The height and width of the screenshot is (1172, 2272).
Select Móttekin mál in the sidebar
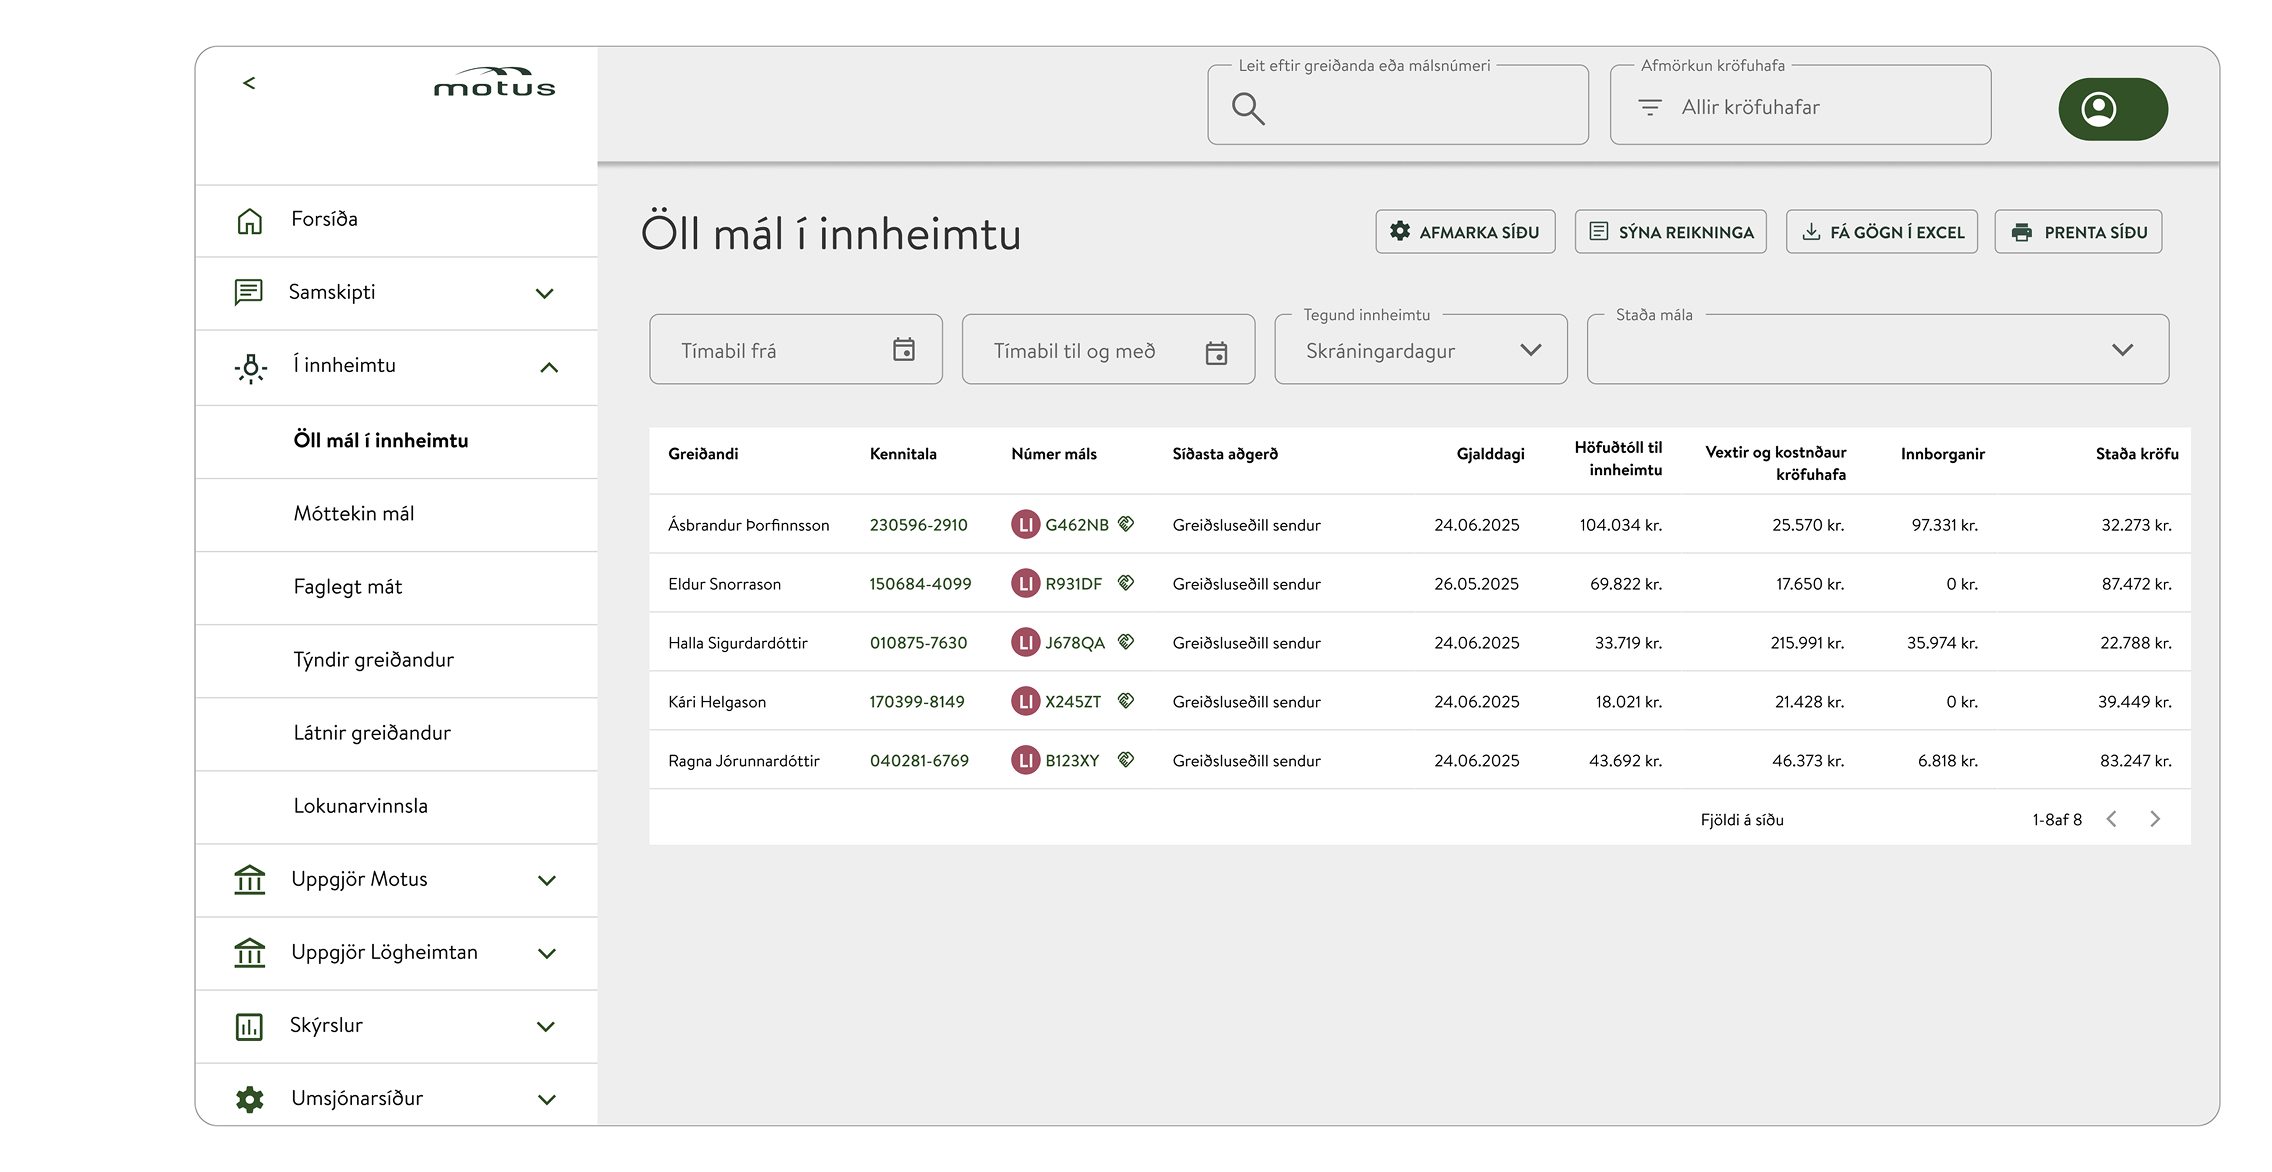(354, 514)
